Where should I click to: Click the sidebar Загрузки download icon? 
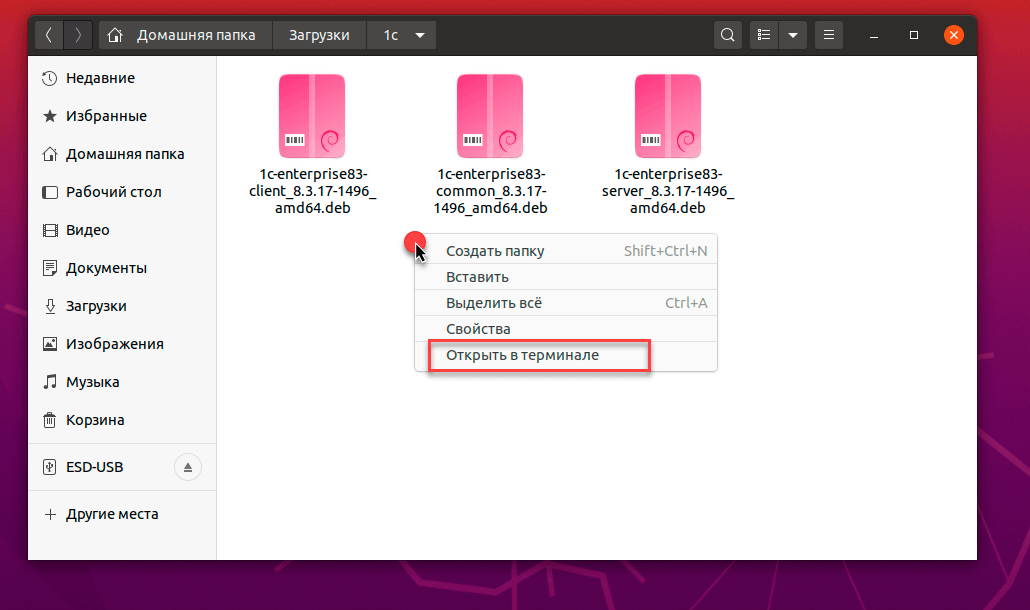tap(49, 306)
